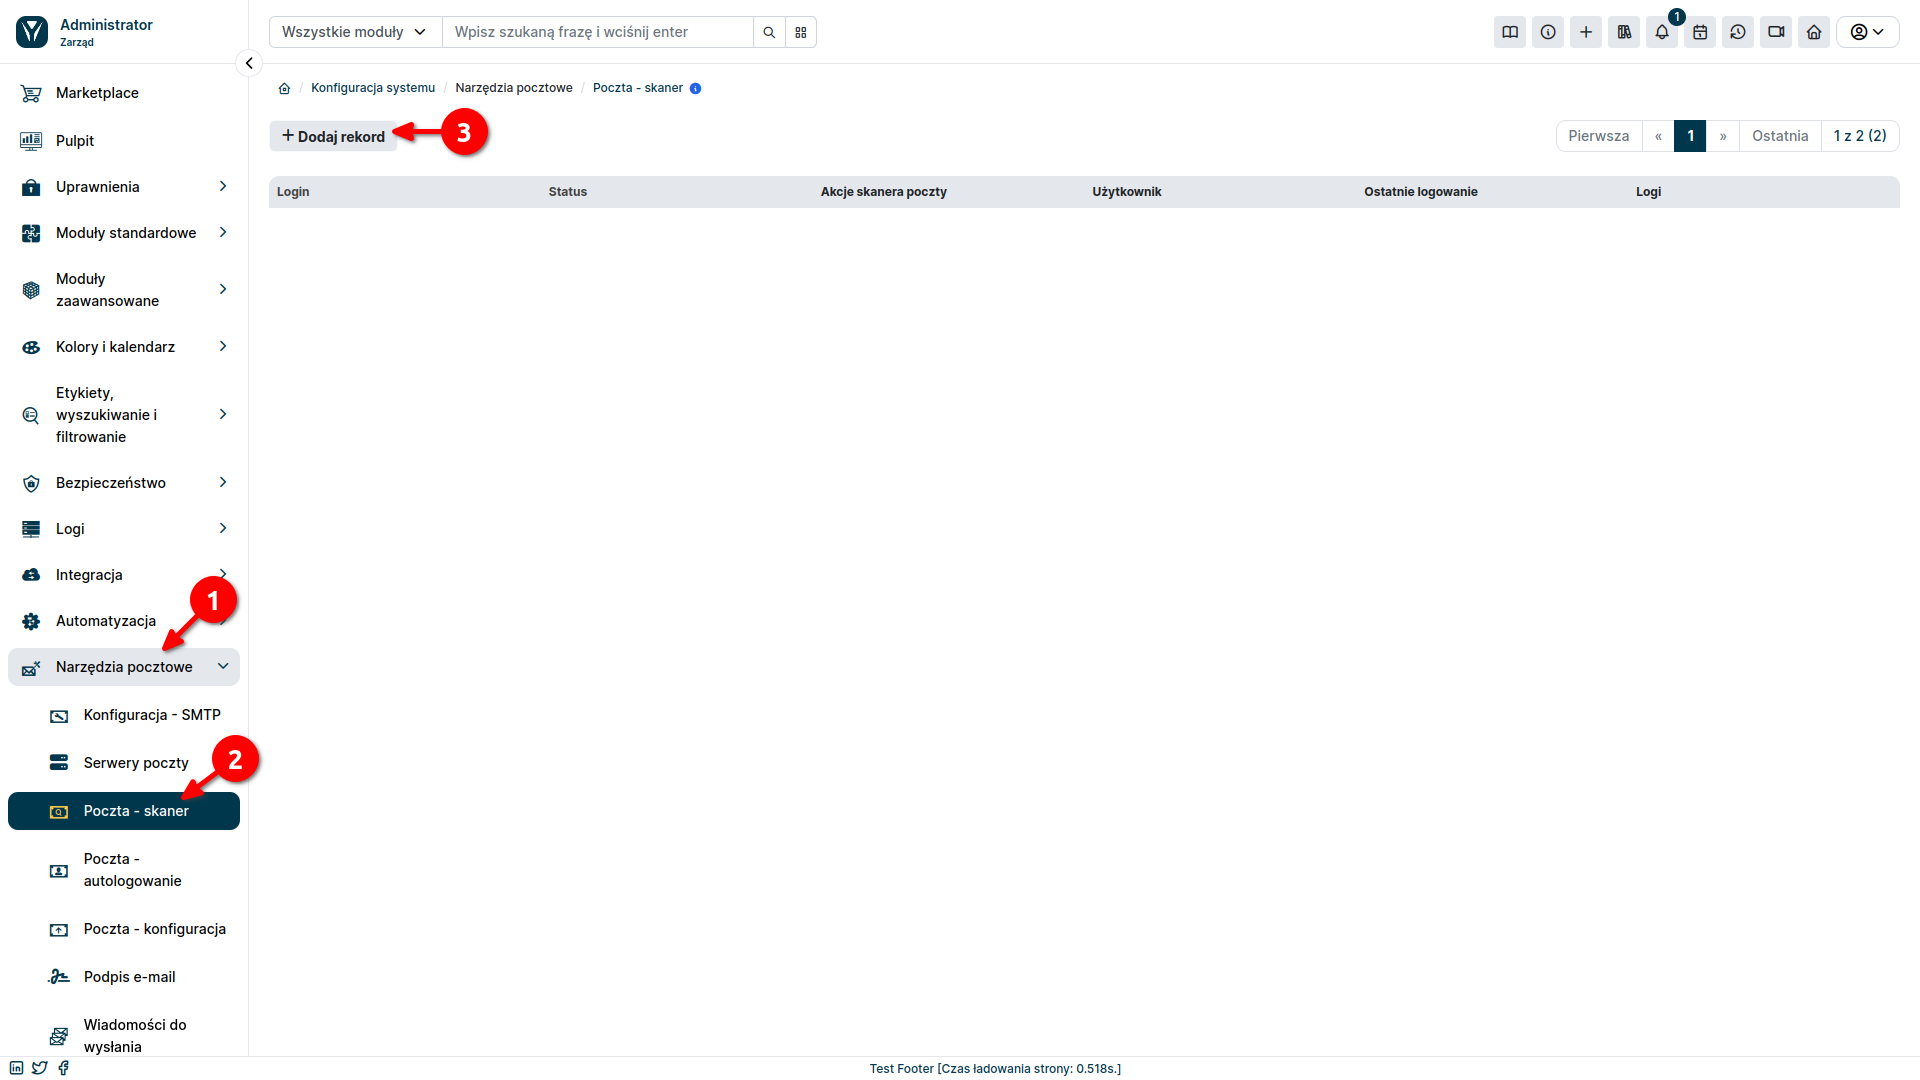Click the Poczta - skaner mail scanner icon
This screenshot has width=1920, height=1080.
tap(58, 810)
